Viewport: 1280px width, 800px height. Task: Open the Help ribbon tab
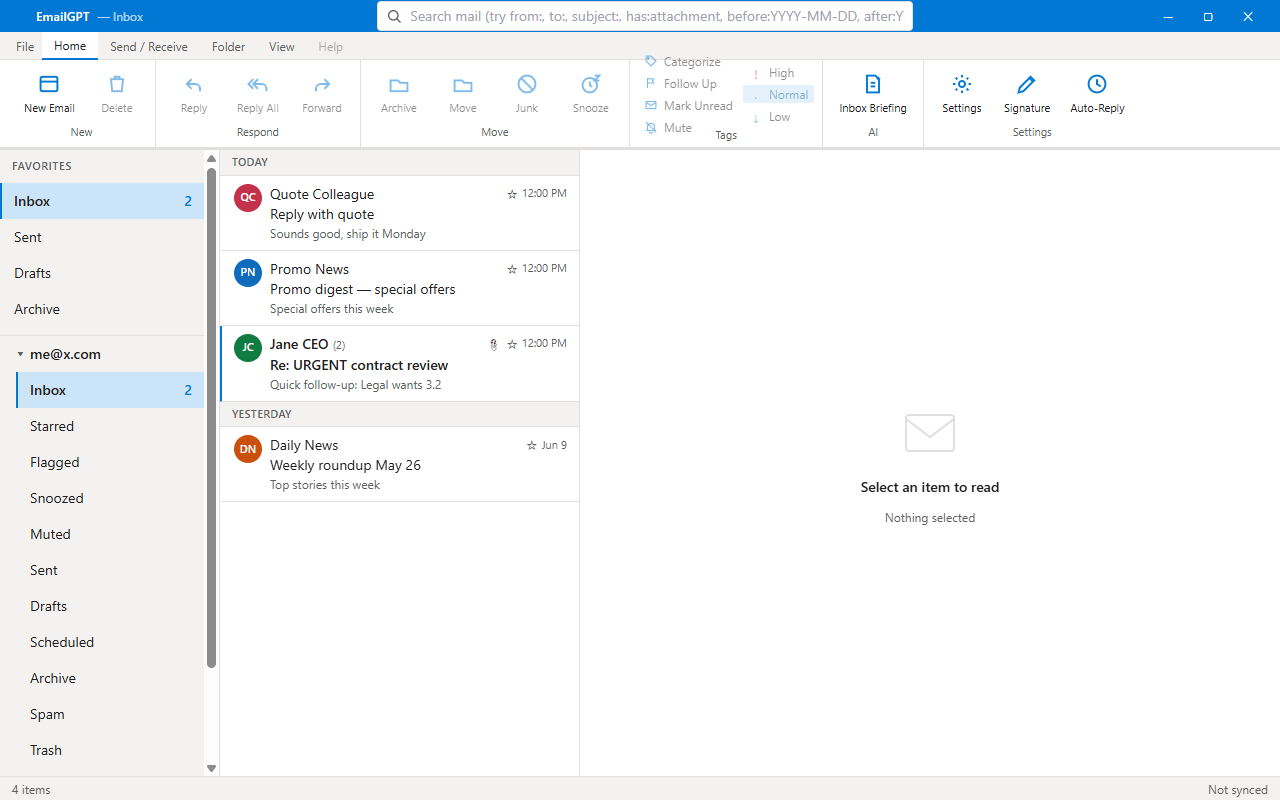coord(330,47)
